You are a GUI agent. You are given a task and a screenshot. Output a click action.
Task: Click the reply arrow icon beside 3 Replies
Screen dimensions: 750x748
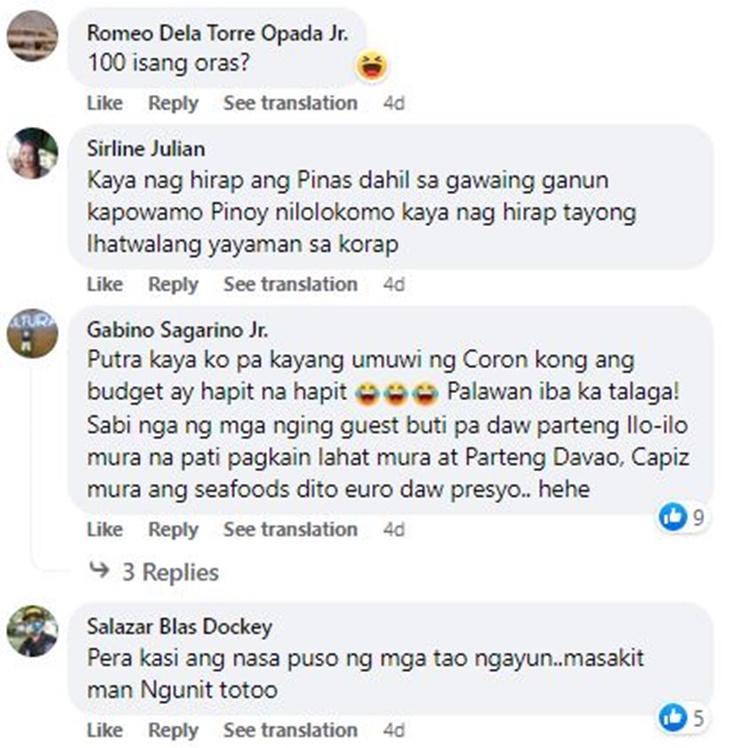(99, 570)
